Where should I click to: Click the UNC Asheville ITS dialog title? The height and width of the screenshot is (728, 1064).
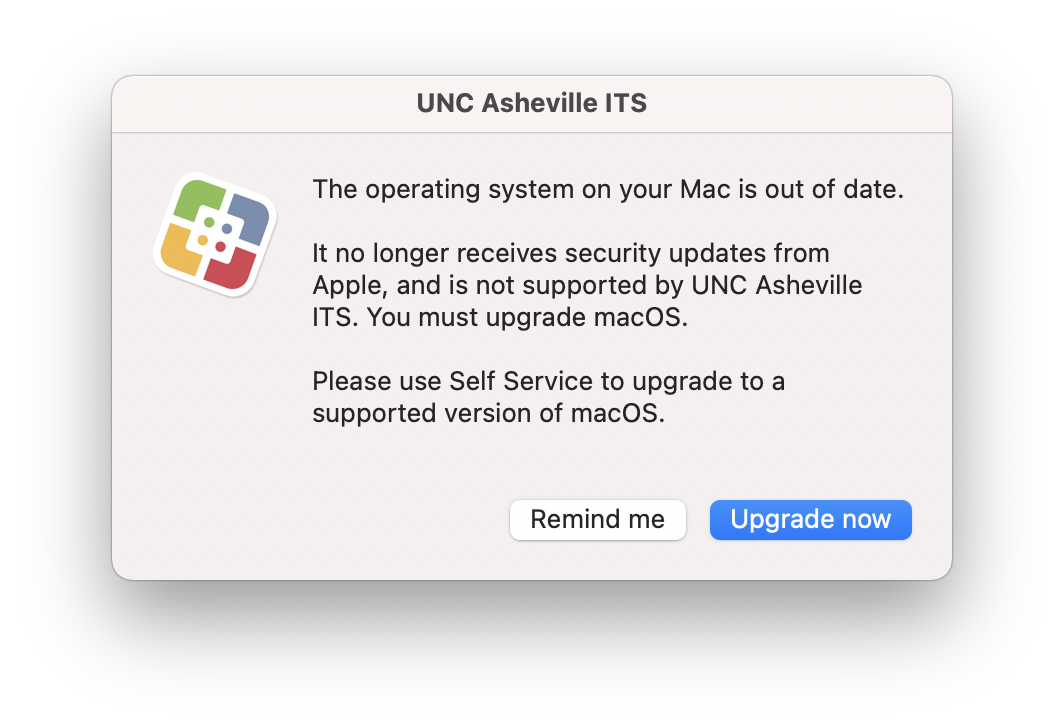[531, 103]
